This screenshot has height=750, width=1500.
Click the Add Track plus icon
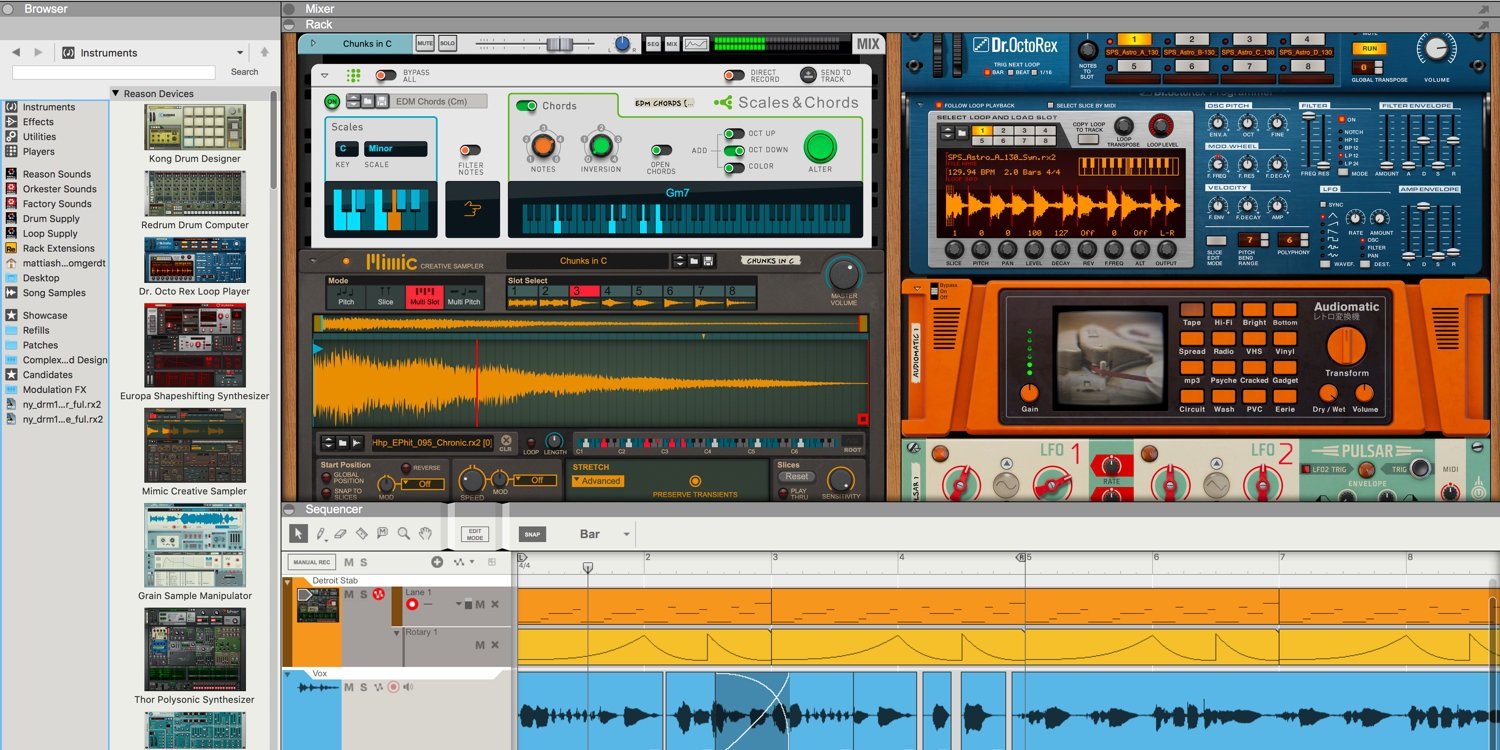437,562
